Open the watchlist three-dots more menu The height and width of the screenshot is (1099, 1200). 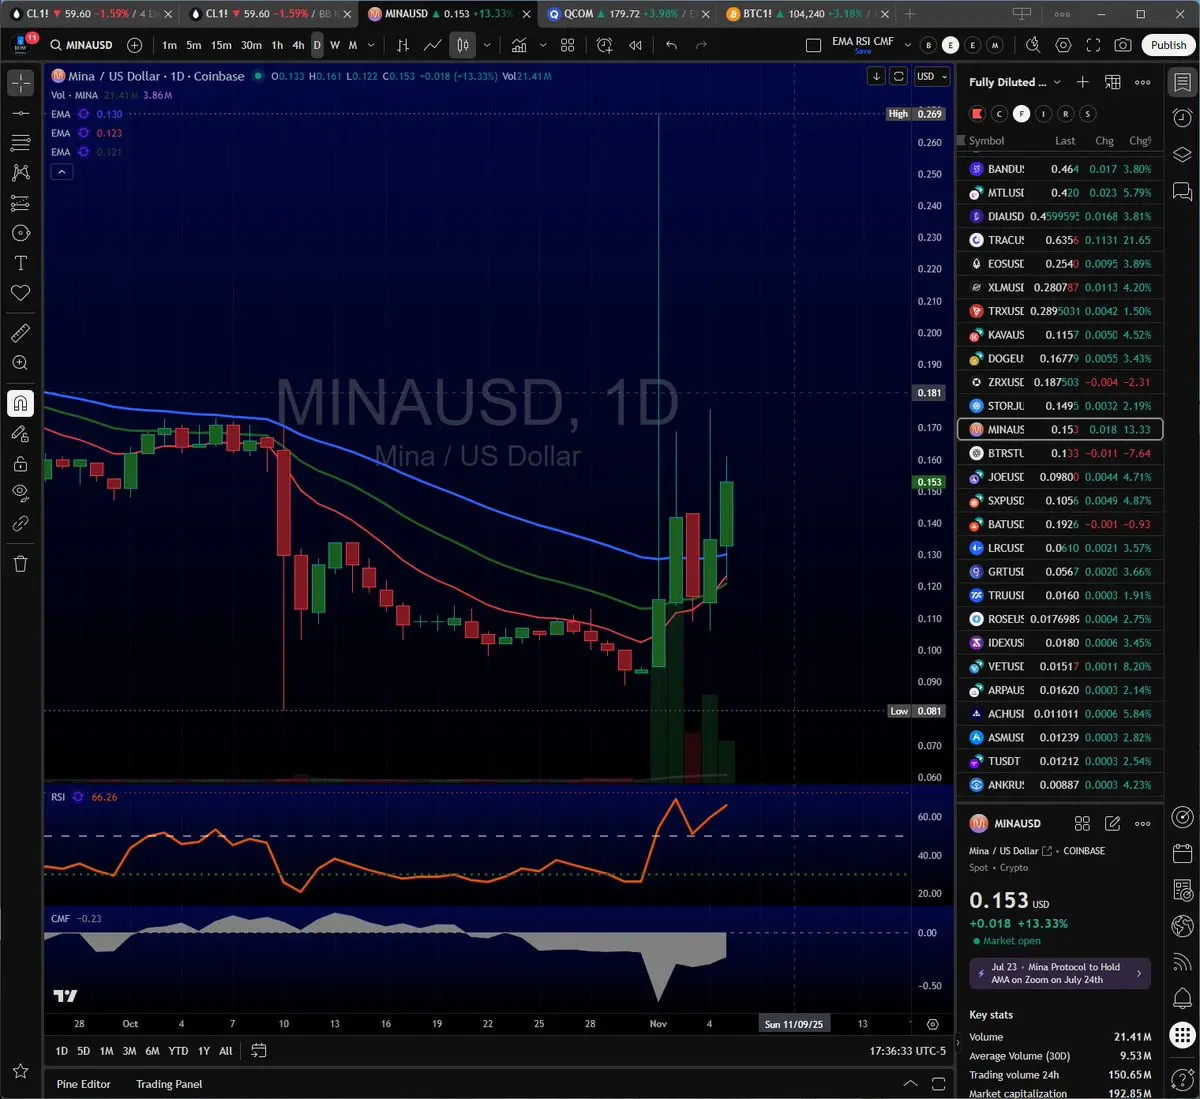coord(1143,82)
